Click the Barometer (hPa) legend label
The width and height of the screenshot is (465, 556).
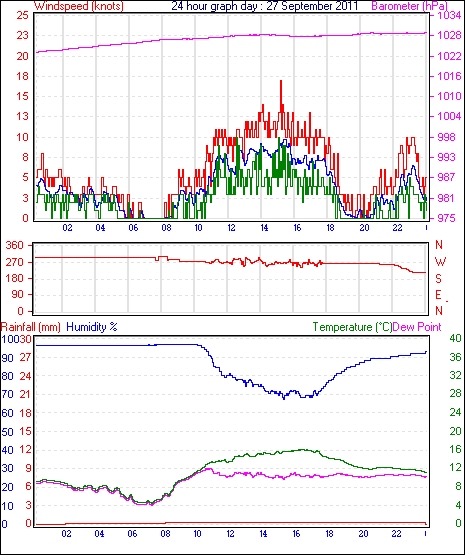coord(410,6)
